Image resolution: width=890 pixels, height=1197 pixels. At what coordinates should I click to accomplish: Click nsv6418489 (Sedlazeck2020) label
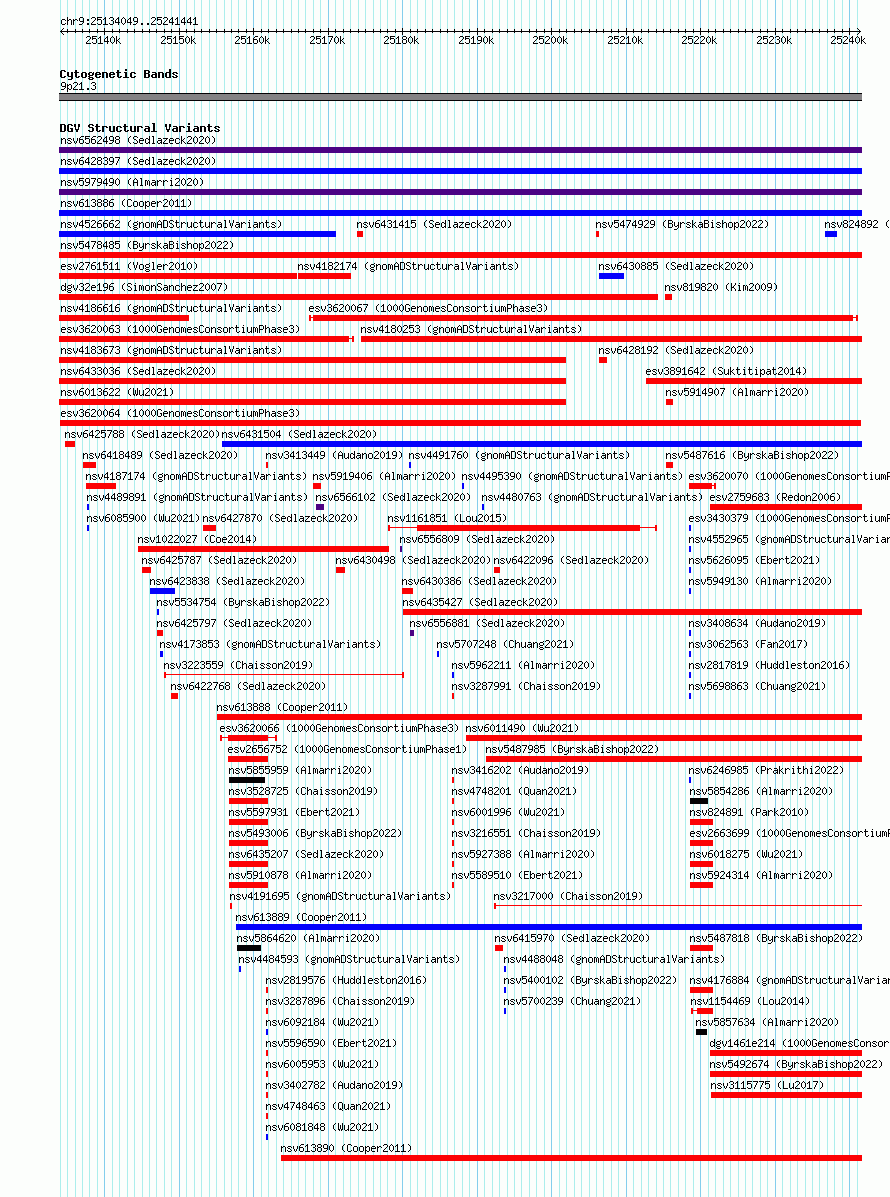pos(160,456)
